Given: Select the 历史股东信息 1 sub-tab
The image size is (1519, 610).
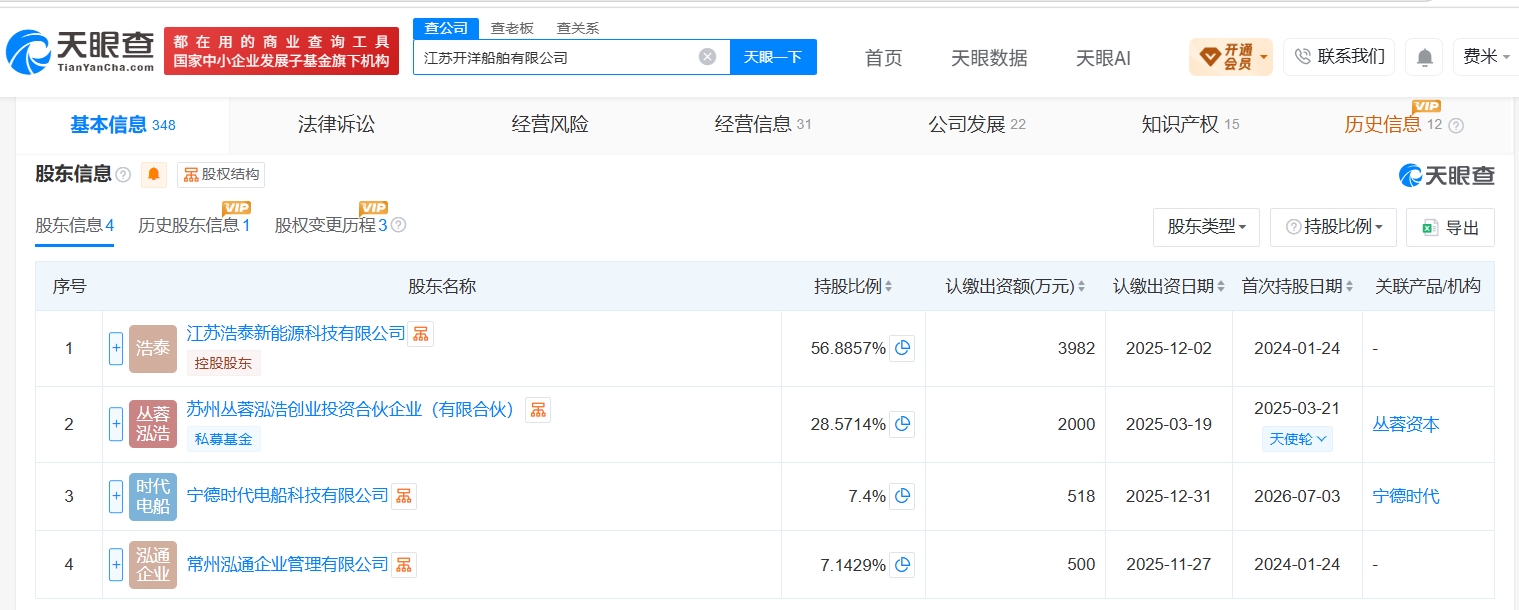Looking at the screenshot, I should coord(194,225).
